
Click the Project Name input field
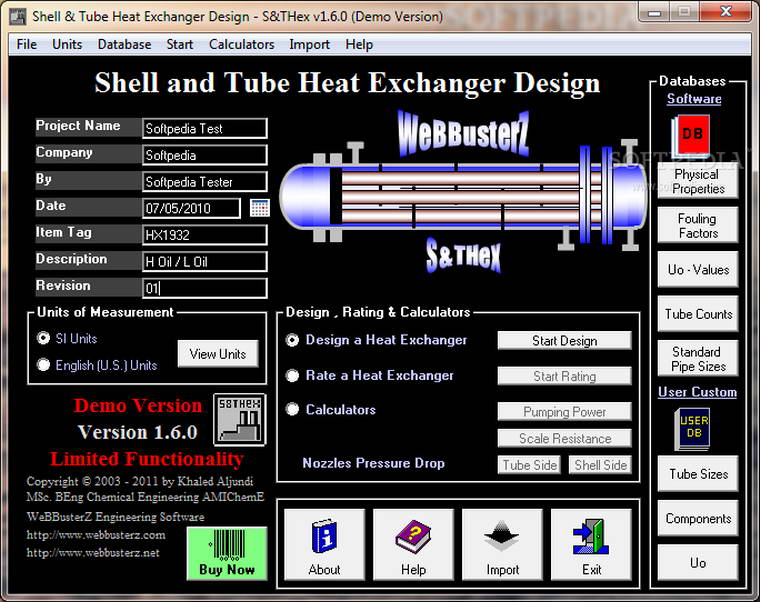pyautogui.click(x=205, y=128)
